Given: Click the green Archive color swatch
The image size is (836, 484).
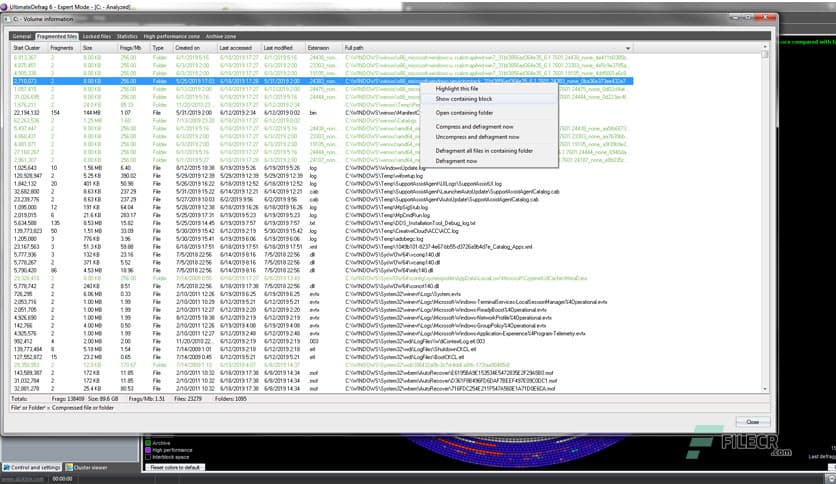Looking at the screenshot, I should (x=148, y=443).
